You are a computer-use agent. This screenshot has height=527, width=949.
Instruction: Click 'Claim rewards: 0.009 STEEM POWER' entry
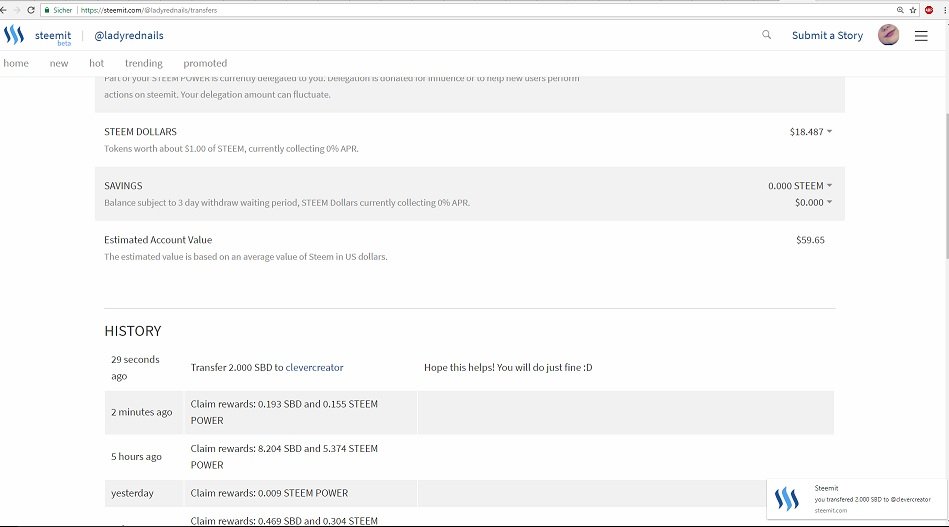point(269,493)
